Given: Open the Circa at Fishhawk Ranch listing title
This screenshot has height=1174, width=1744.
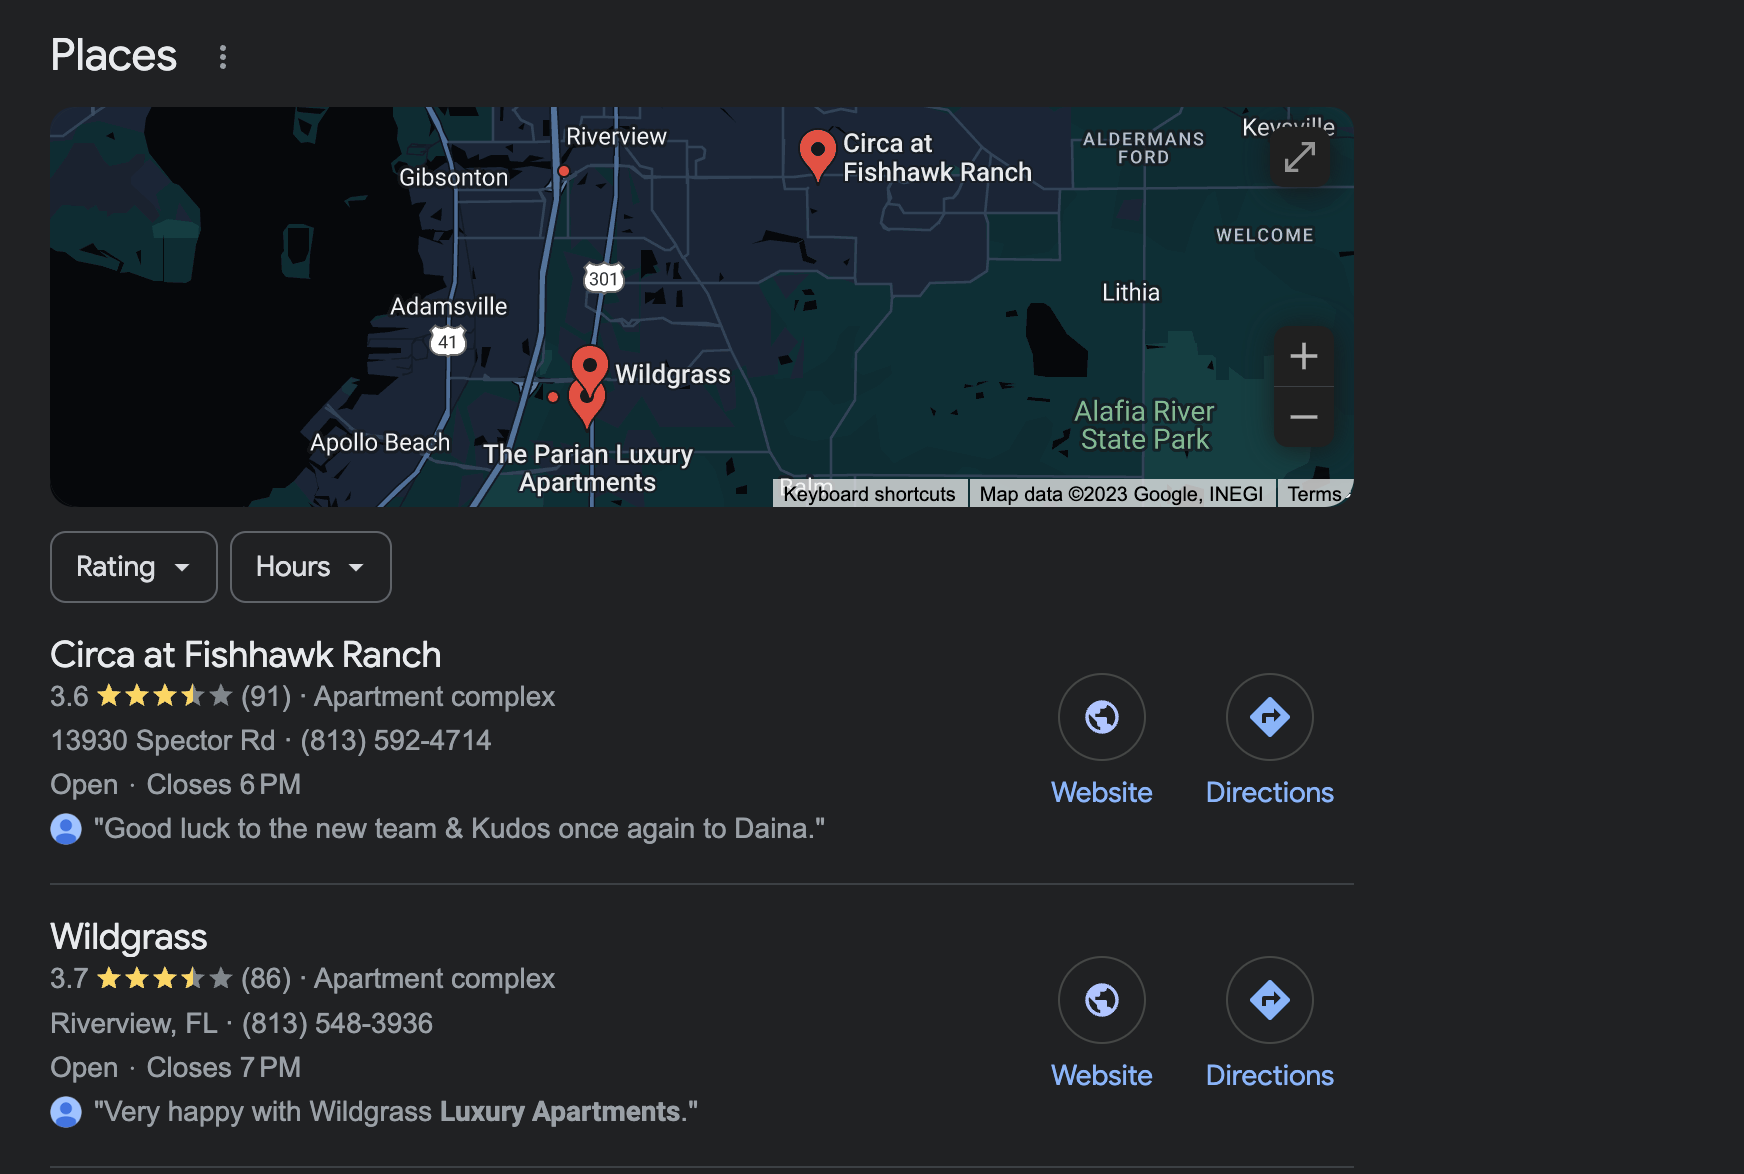Looking at the screenshot, I should [x=246, y=655].
